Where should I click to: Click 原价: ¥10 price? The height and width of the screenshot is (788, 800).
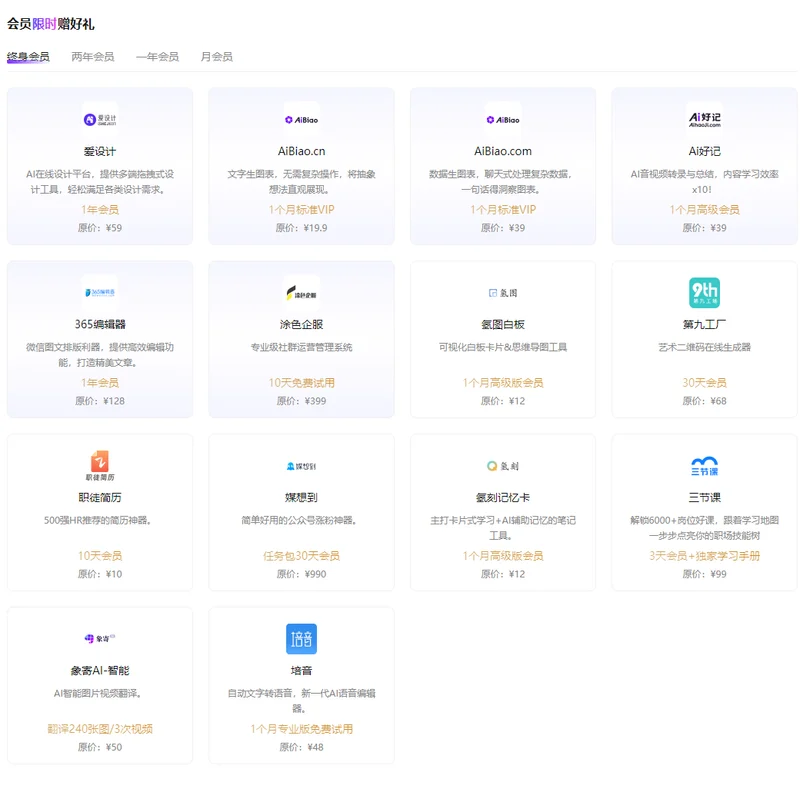tap(99, 574)
